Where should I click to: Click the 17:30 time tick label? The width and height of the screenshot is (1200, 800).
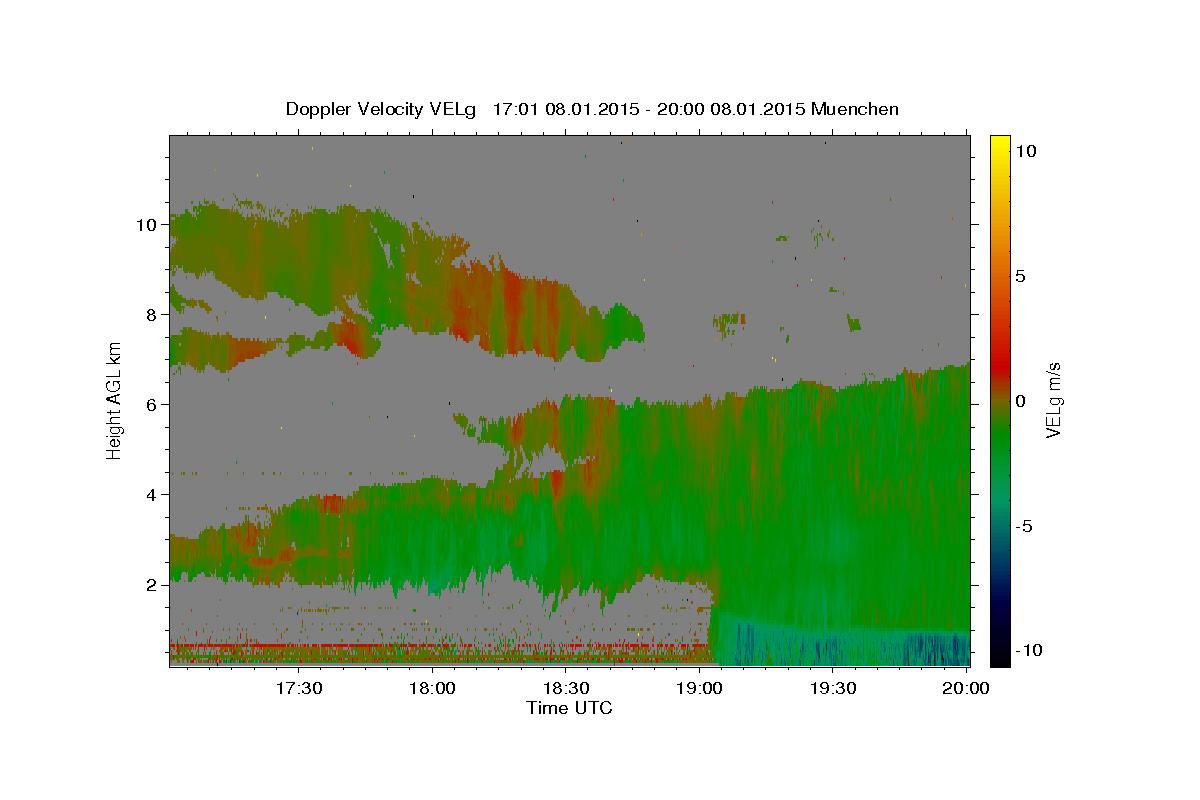298,688
